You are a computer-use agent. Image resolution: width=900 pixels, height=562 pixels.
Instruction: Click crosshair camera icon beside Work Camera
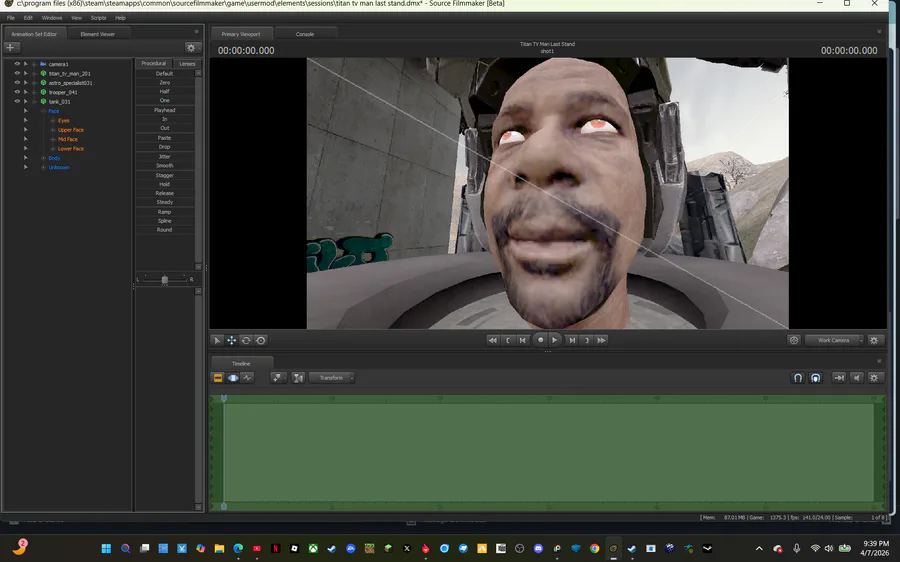click(x=794, y=340)
